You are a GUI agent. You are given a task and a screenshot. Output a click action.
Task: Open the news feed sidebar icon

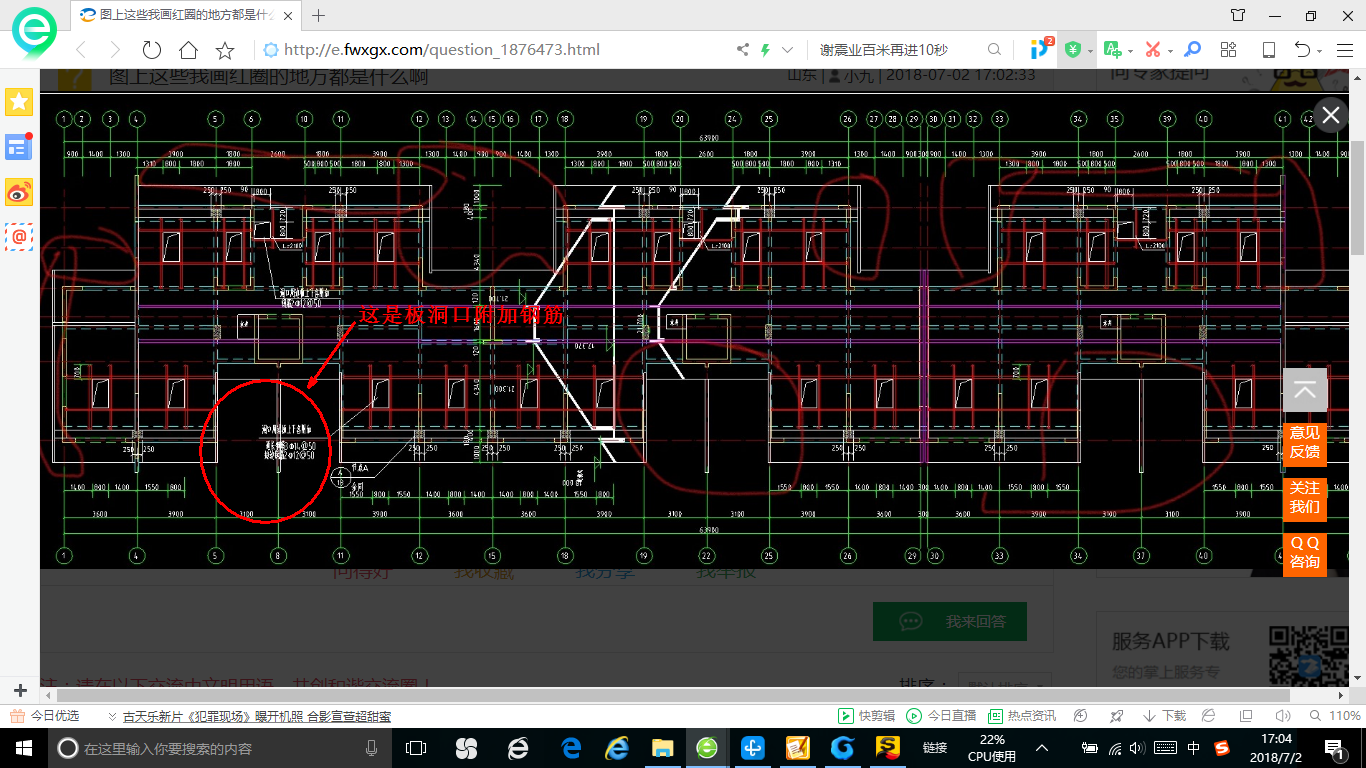pos(19,147)
